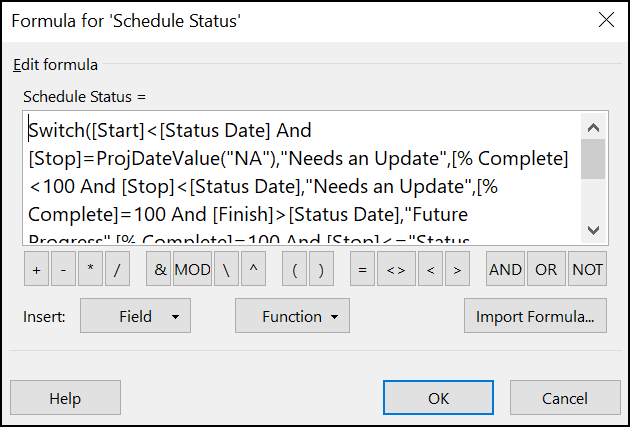
Task: Insert the minus operator
Action: pos(63,269)
